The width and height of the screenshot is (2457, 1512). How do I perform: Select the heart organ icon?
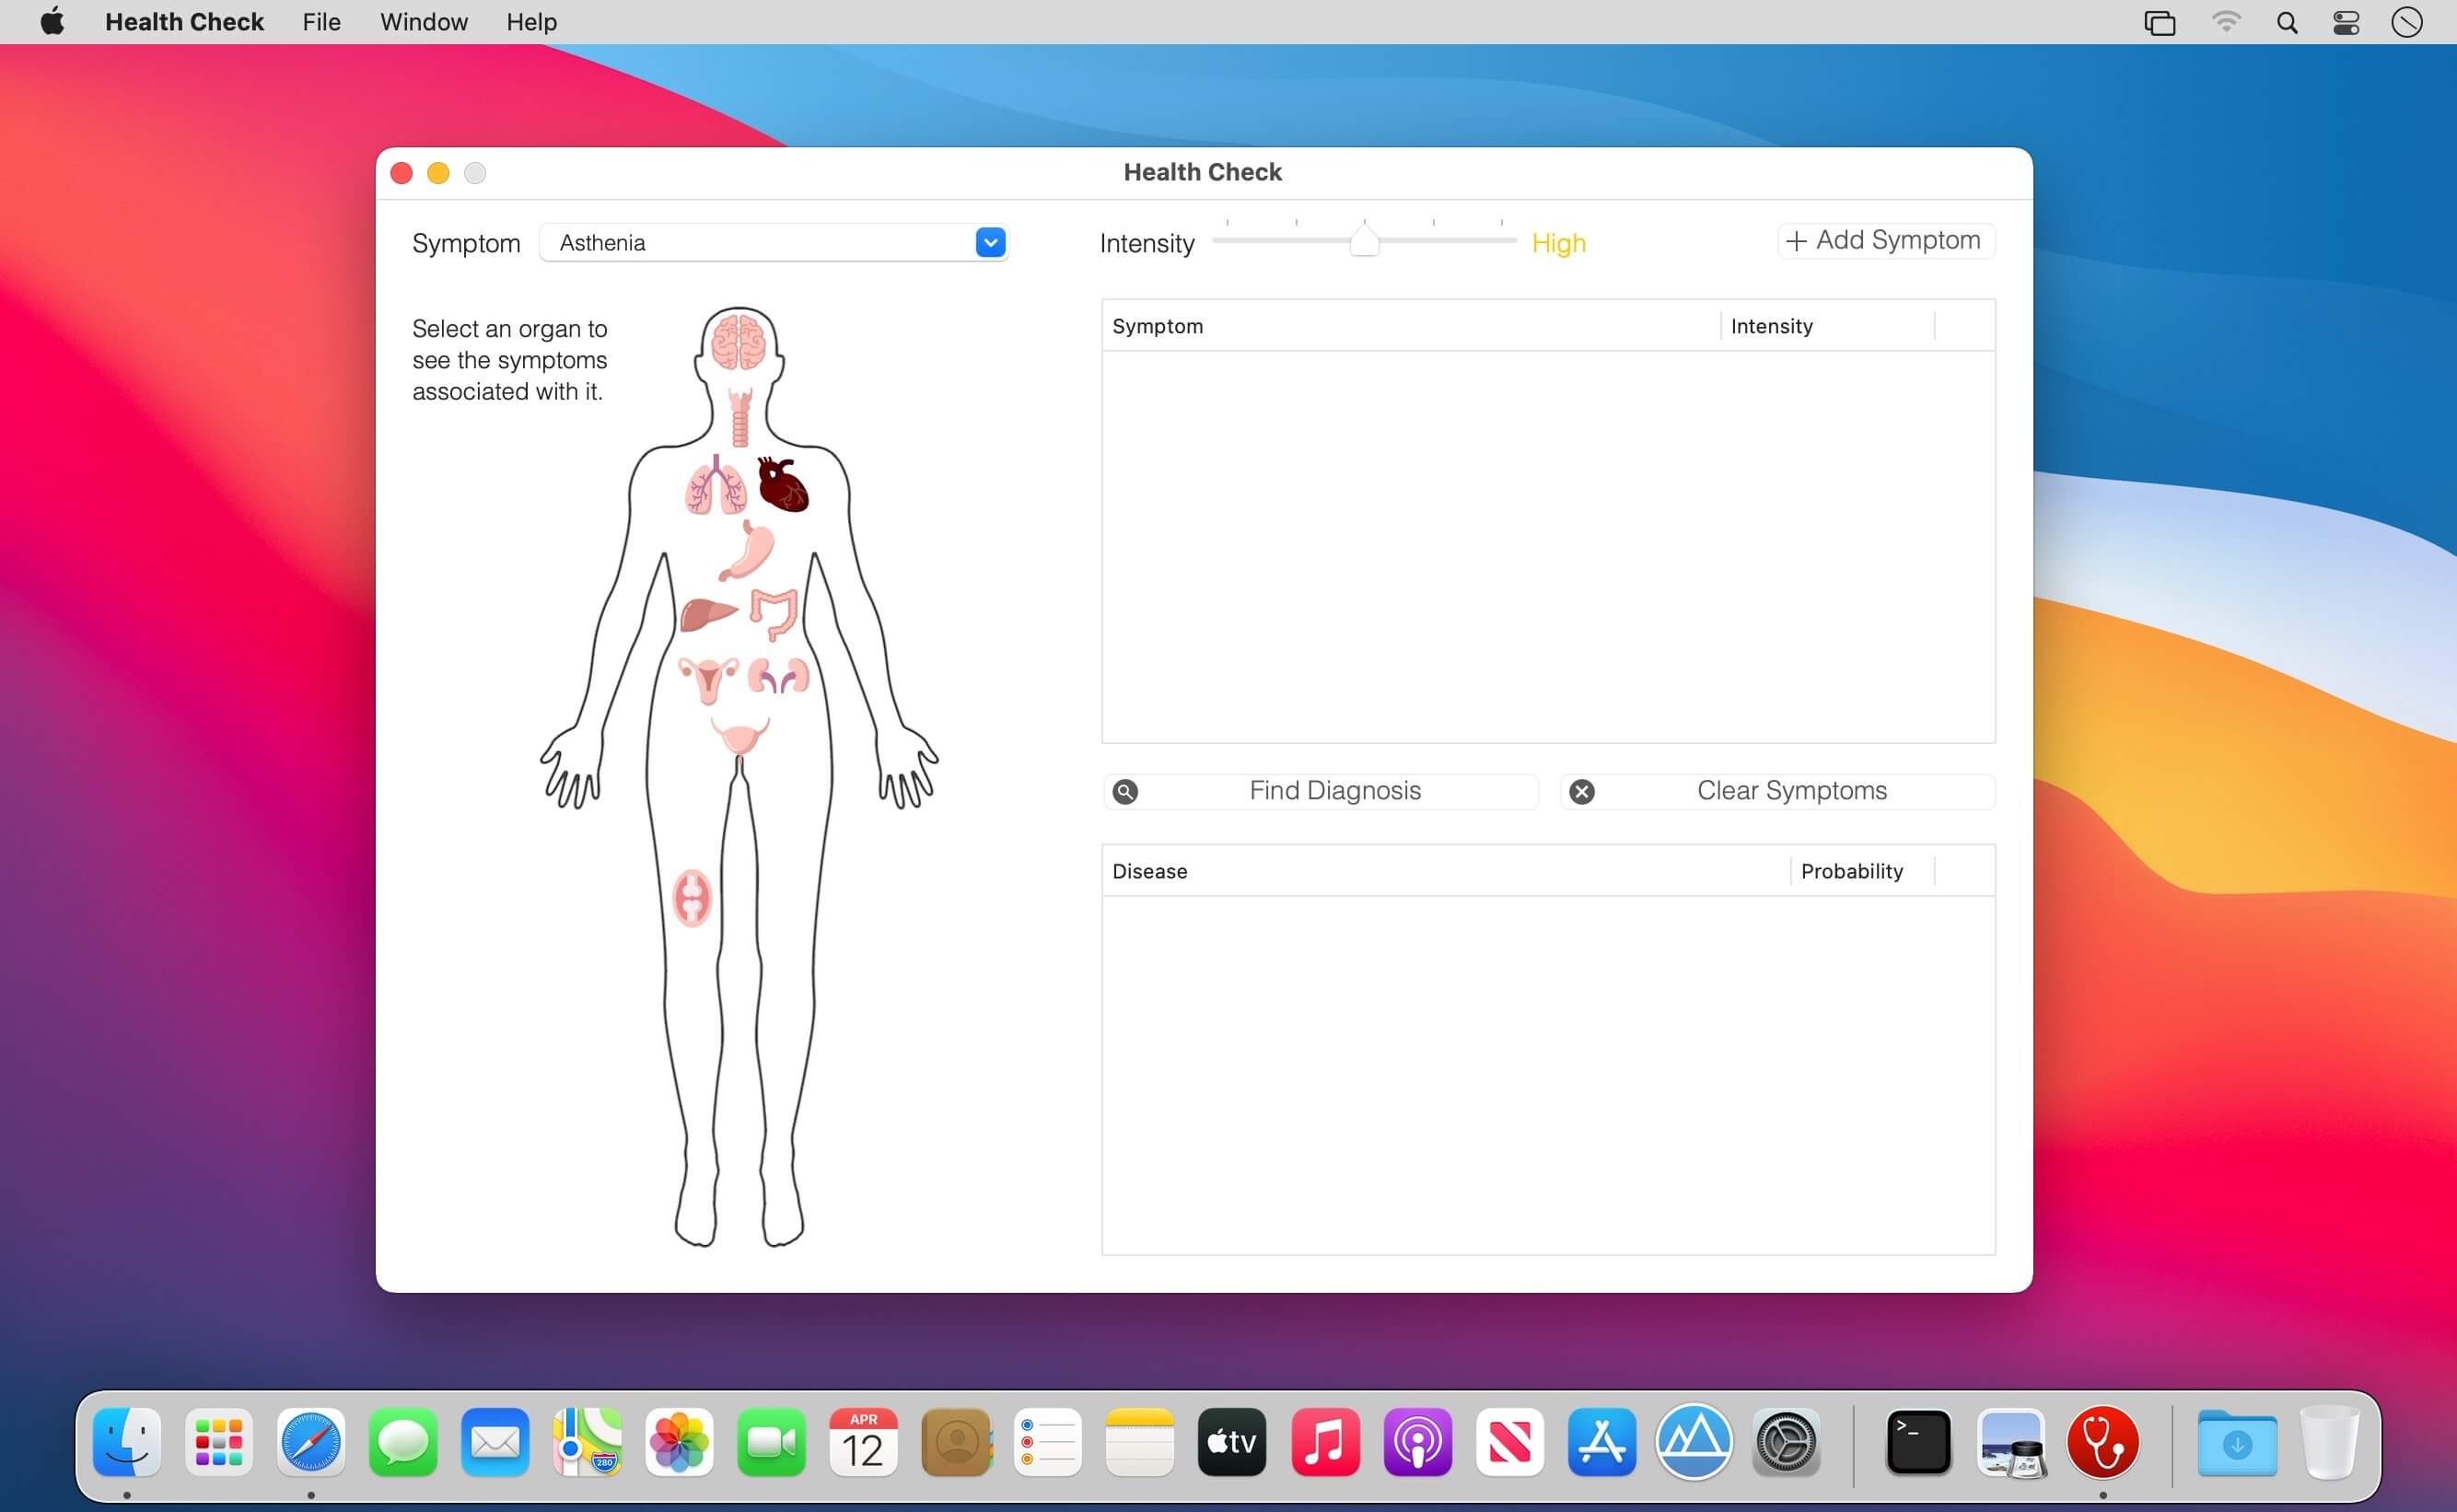[782, 485]
